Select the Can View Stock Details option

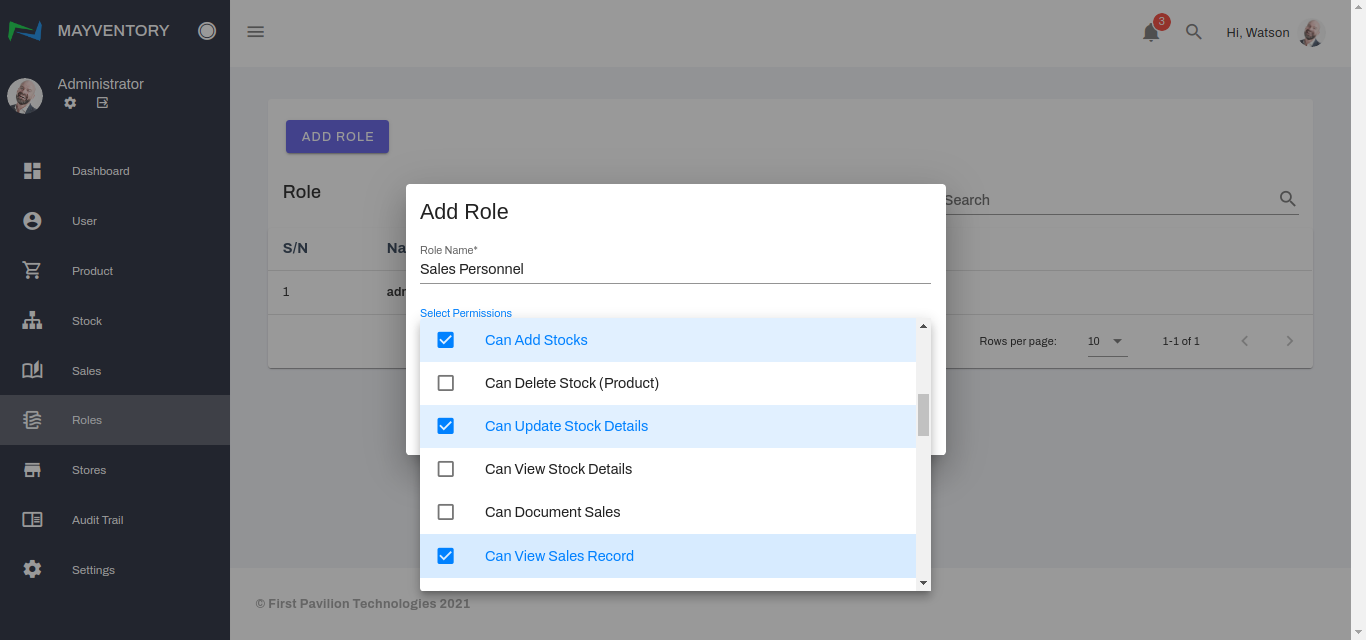click(558, 469)
